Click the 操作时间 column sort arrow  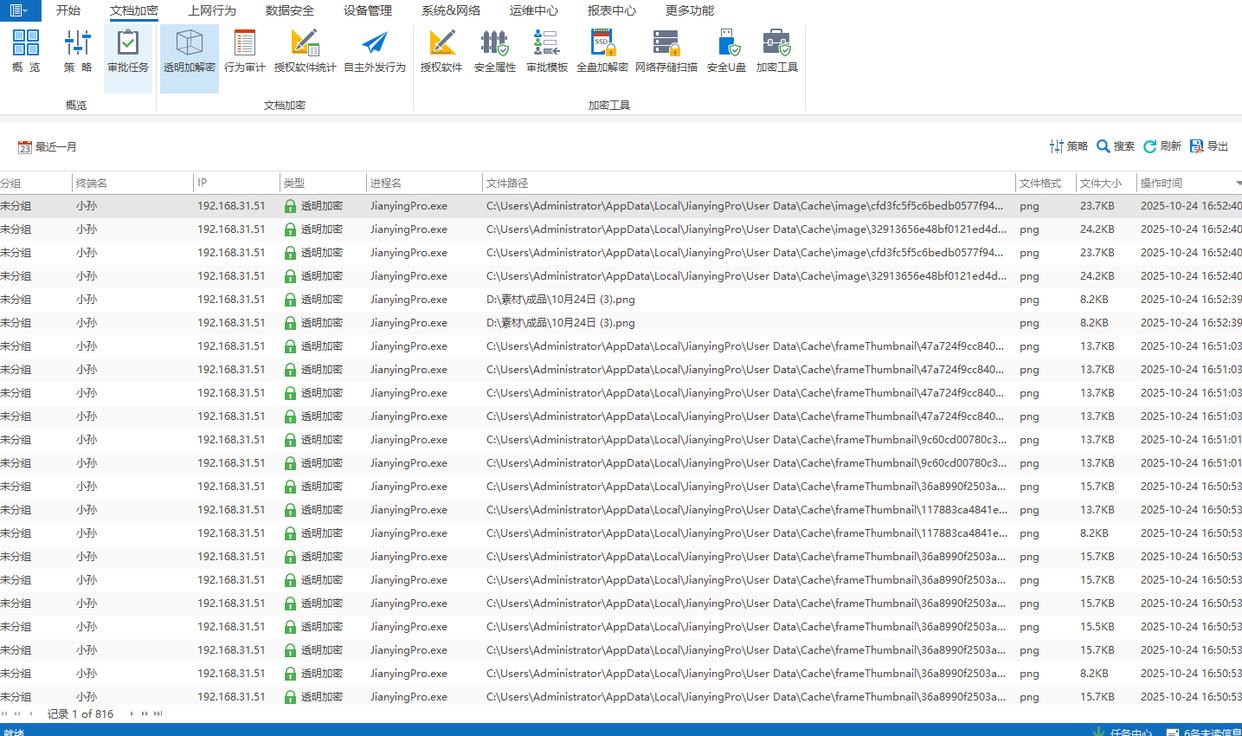(1238, 184)
